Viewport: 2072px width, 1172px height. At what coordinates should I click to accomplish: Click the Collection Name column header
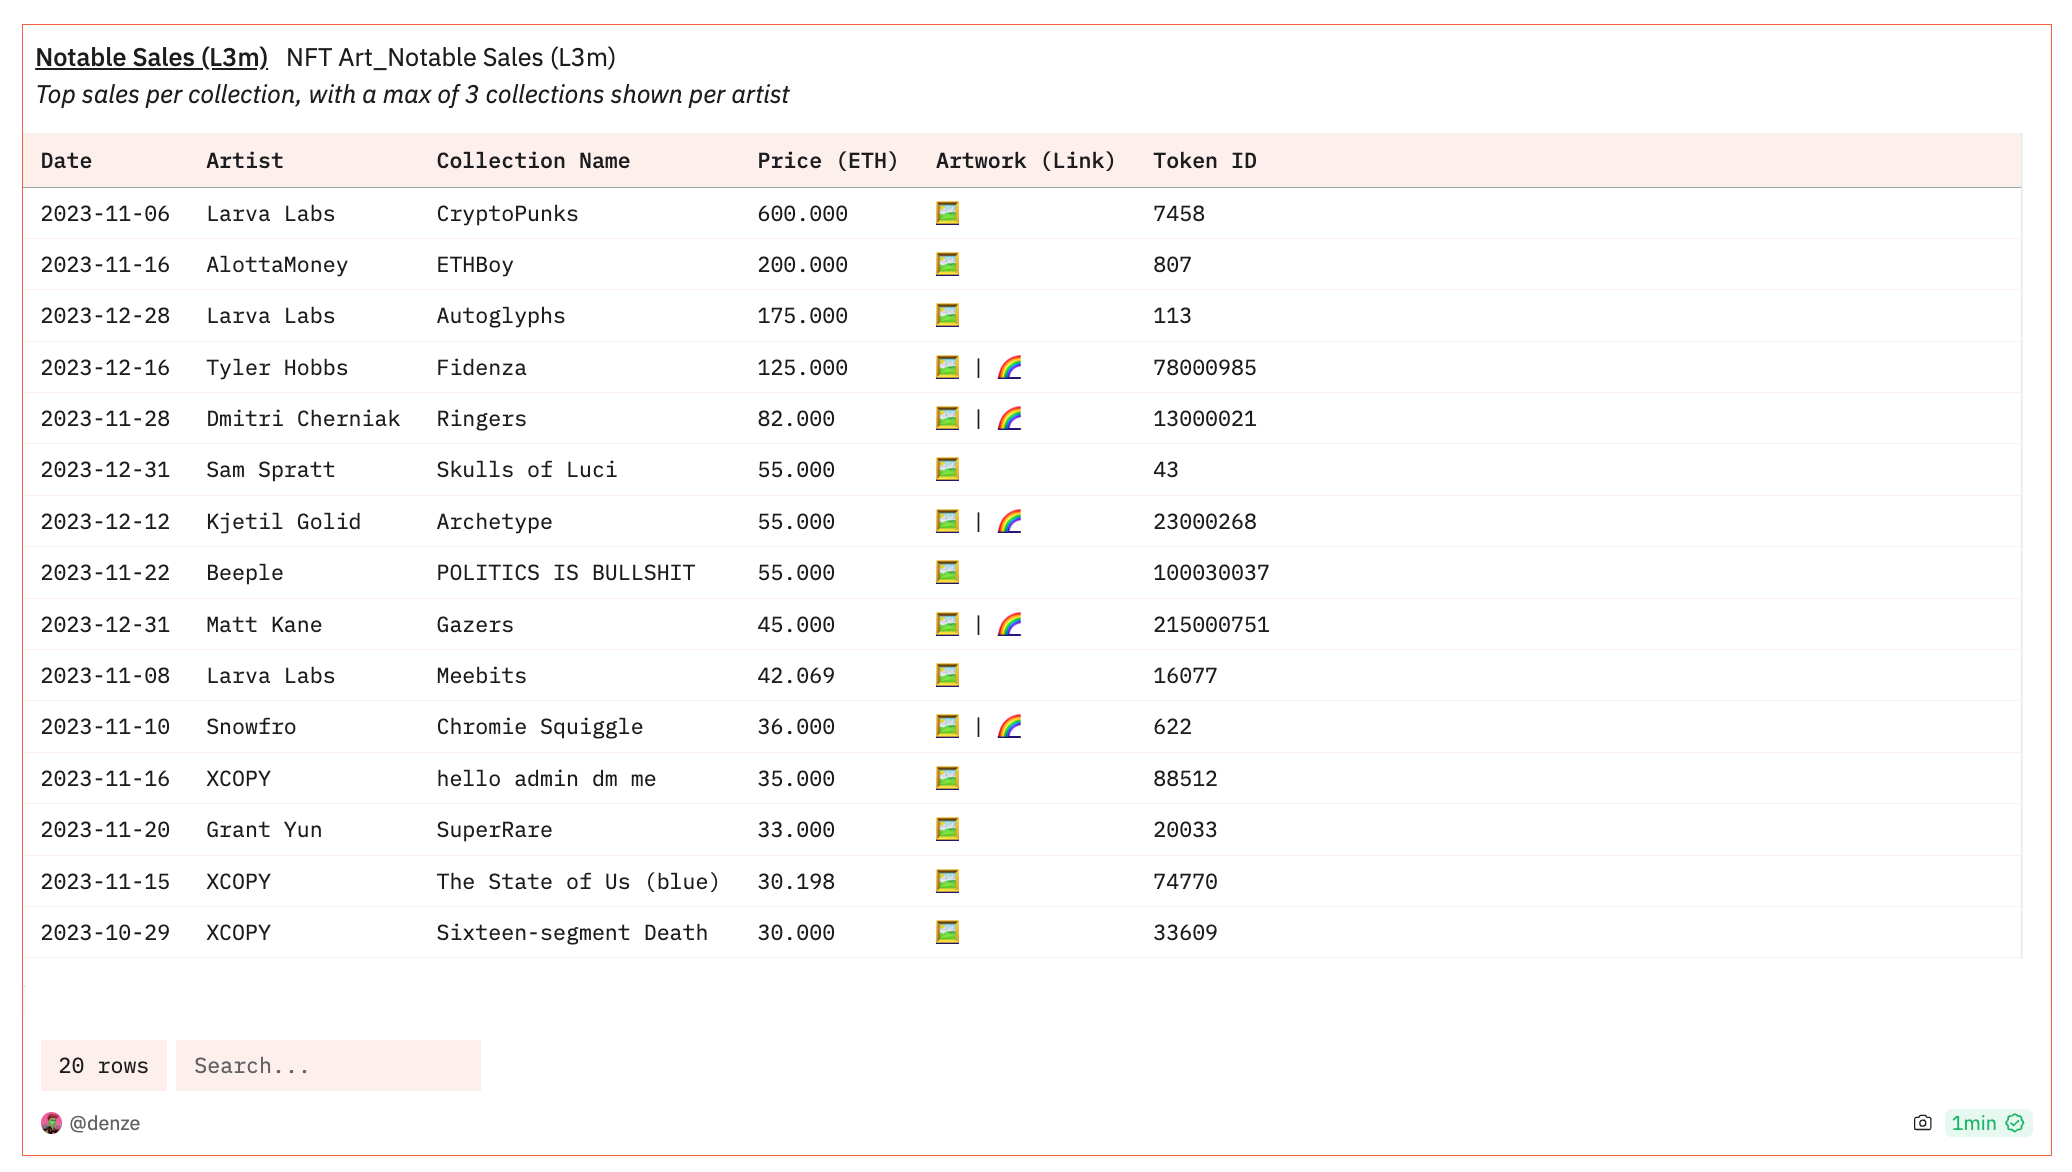[x=532, y=160]
